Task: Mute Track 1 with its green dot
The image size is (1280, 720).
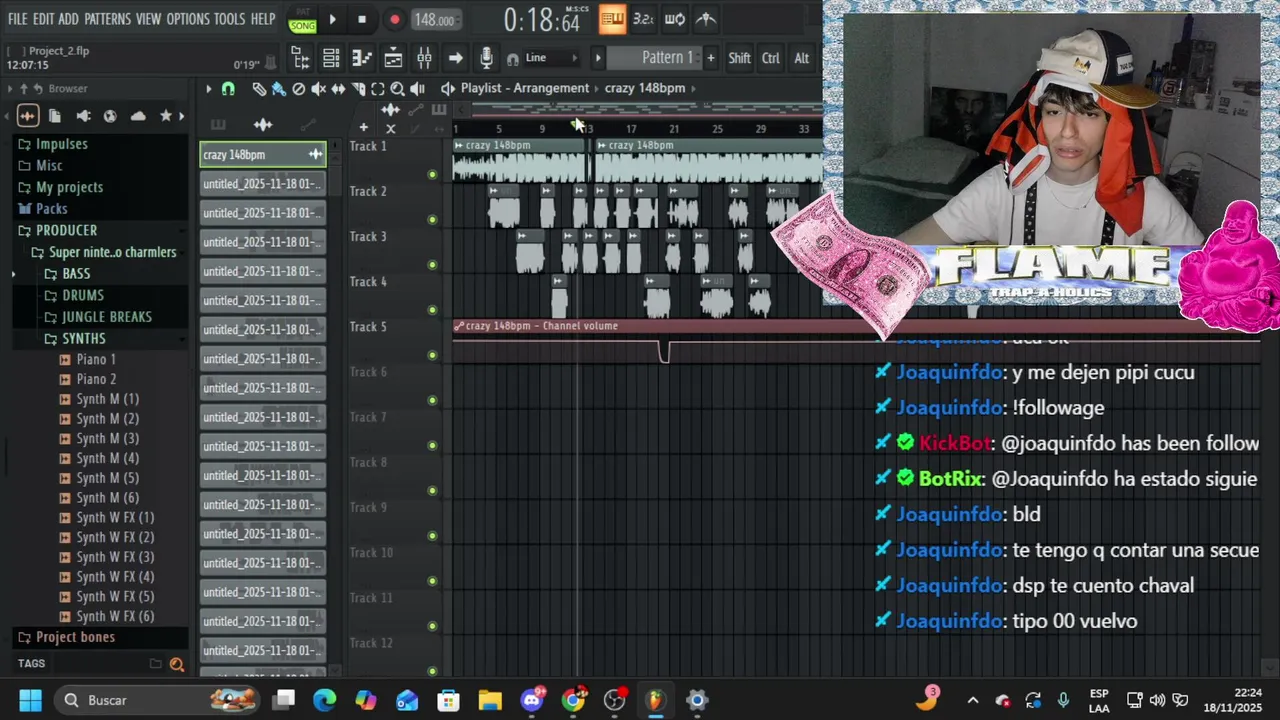Action: click(432, 175)
